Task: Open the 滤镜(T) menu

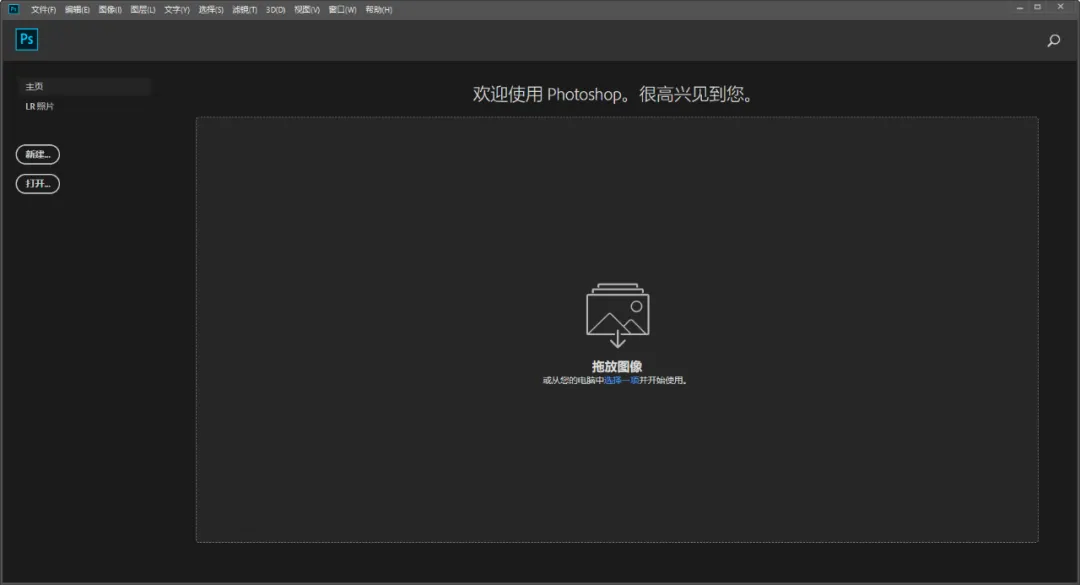Action: coord(245,10)
